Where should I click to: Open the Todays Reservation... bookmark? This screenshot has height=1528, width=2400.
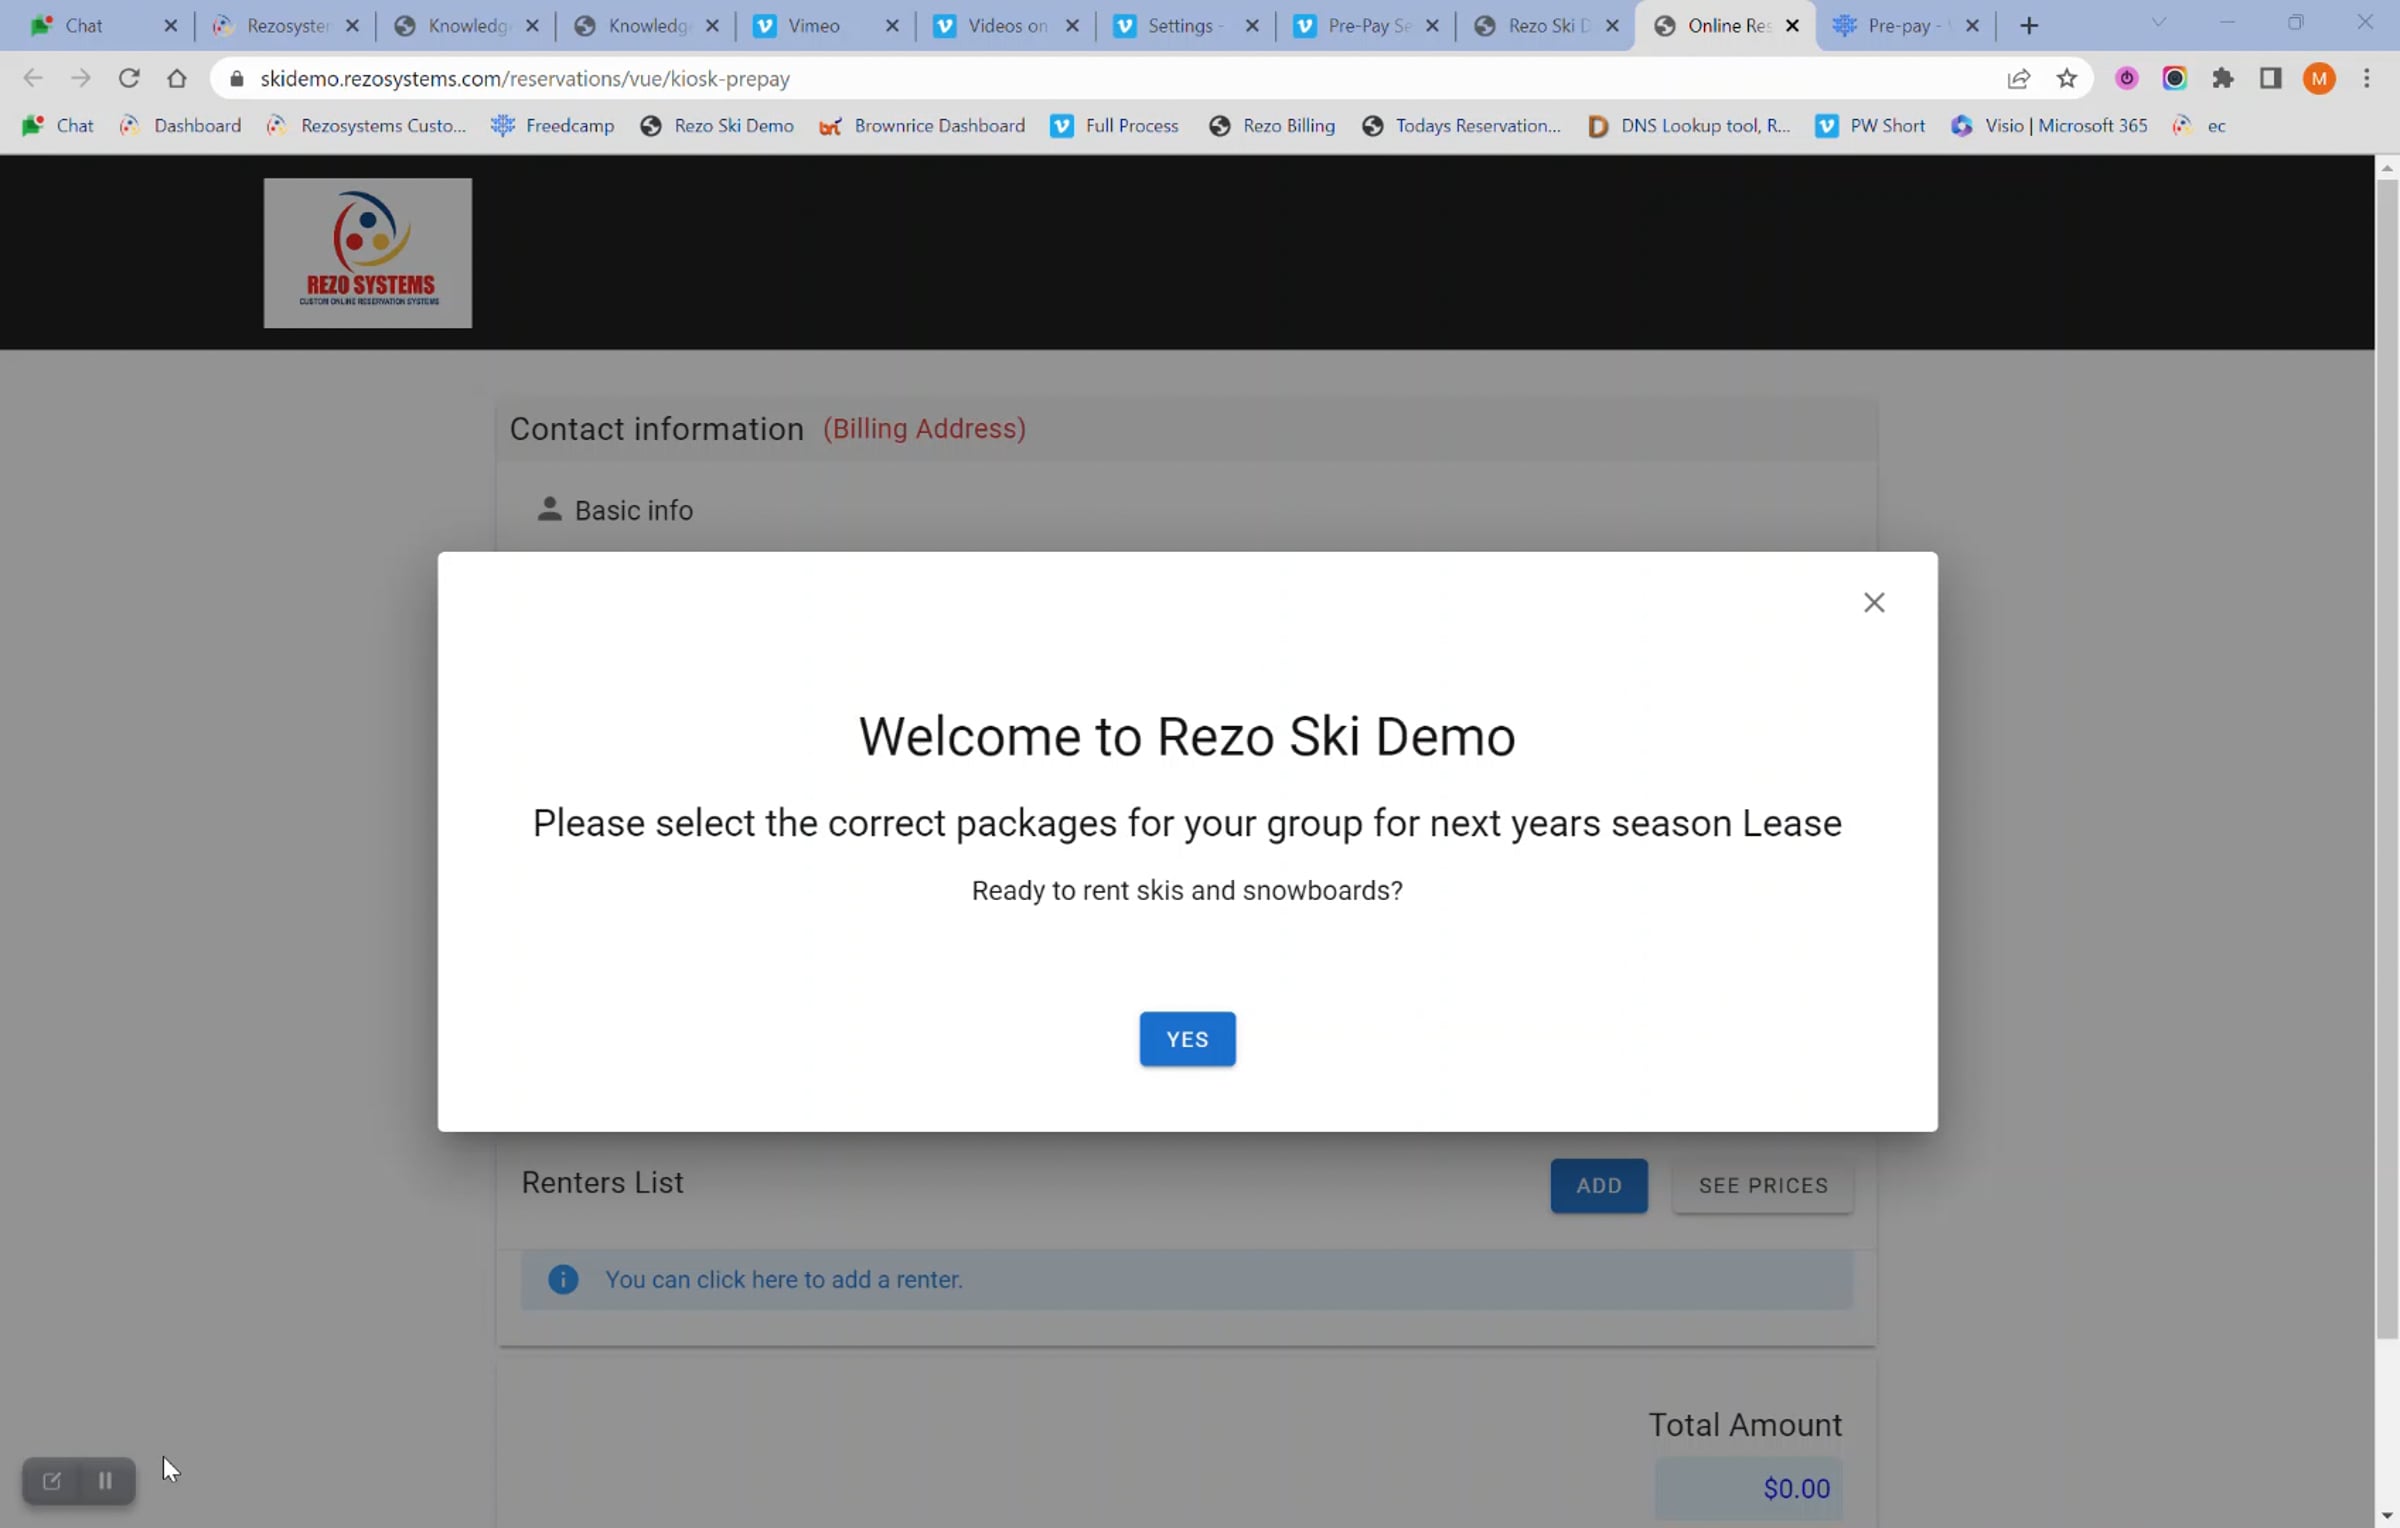[1462, 126]
